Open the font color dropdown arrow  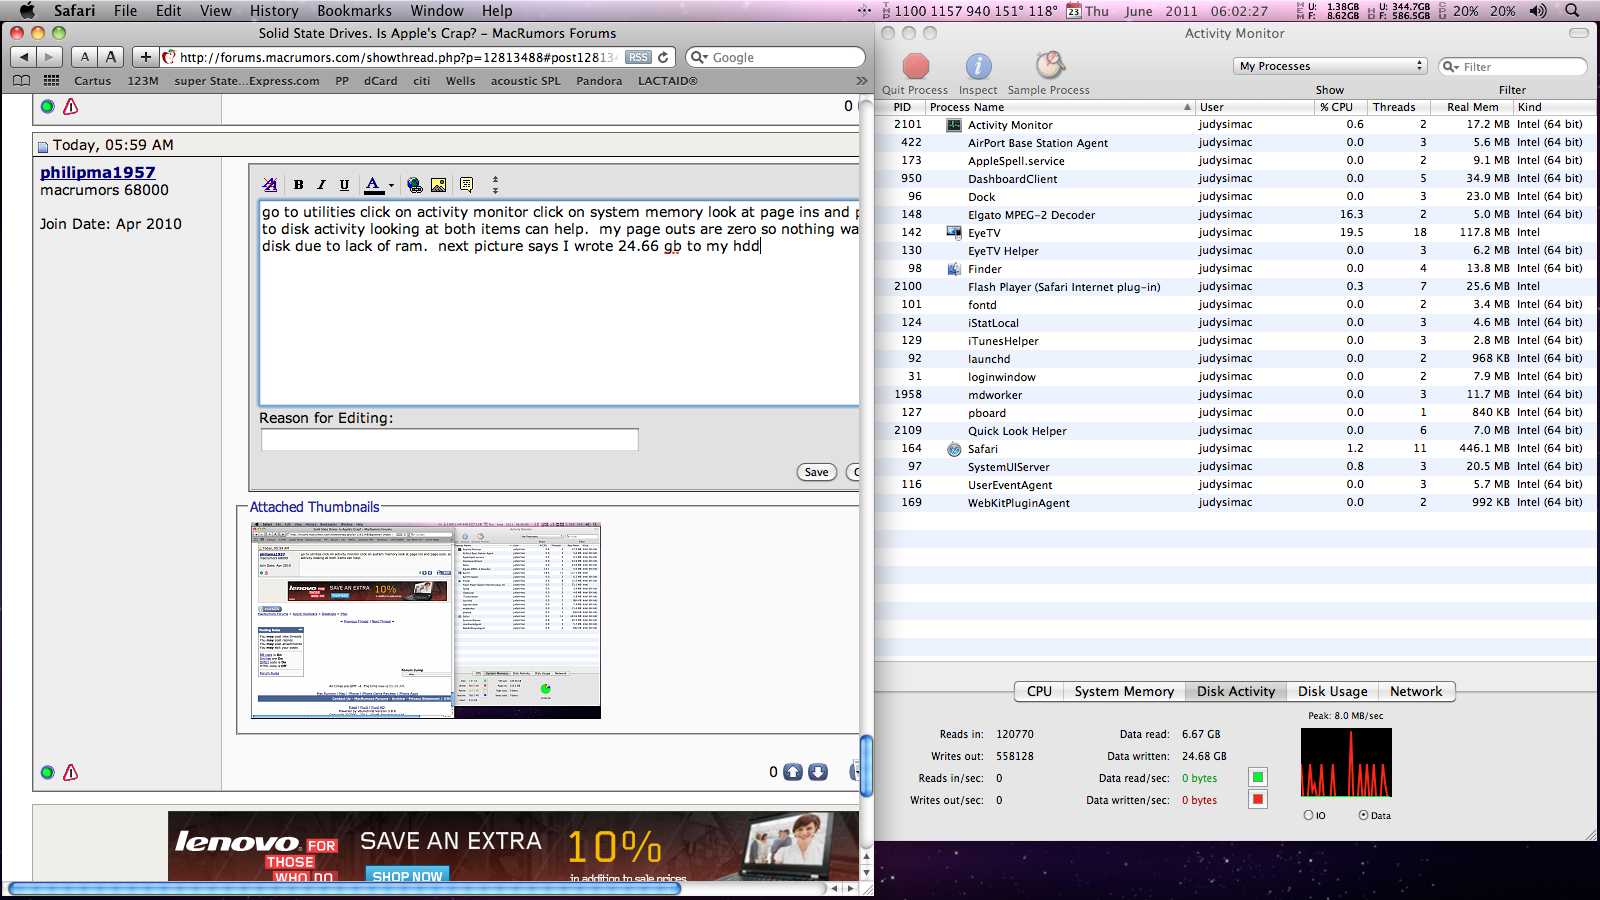point(392,184)
